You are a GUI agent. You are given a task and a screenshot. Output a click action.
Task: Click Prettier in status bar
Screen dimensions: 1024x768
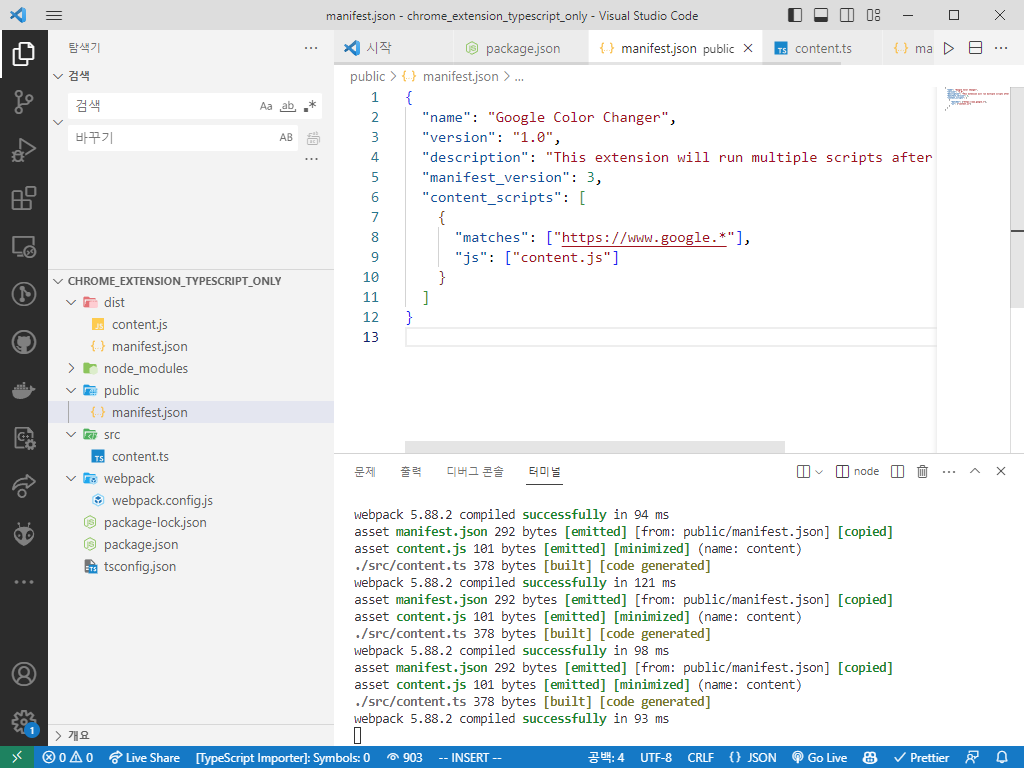(x=921, y=758)
